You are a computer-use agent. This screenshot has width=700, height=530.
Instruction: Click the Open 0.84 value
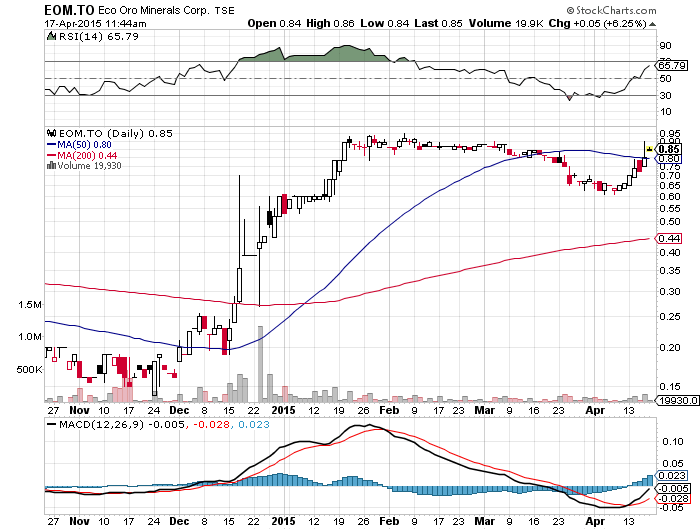pos(274,24)
